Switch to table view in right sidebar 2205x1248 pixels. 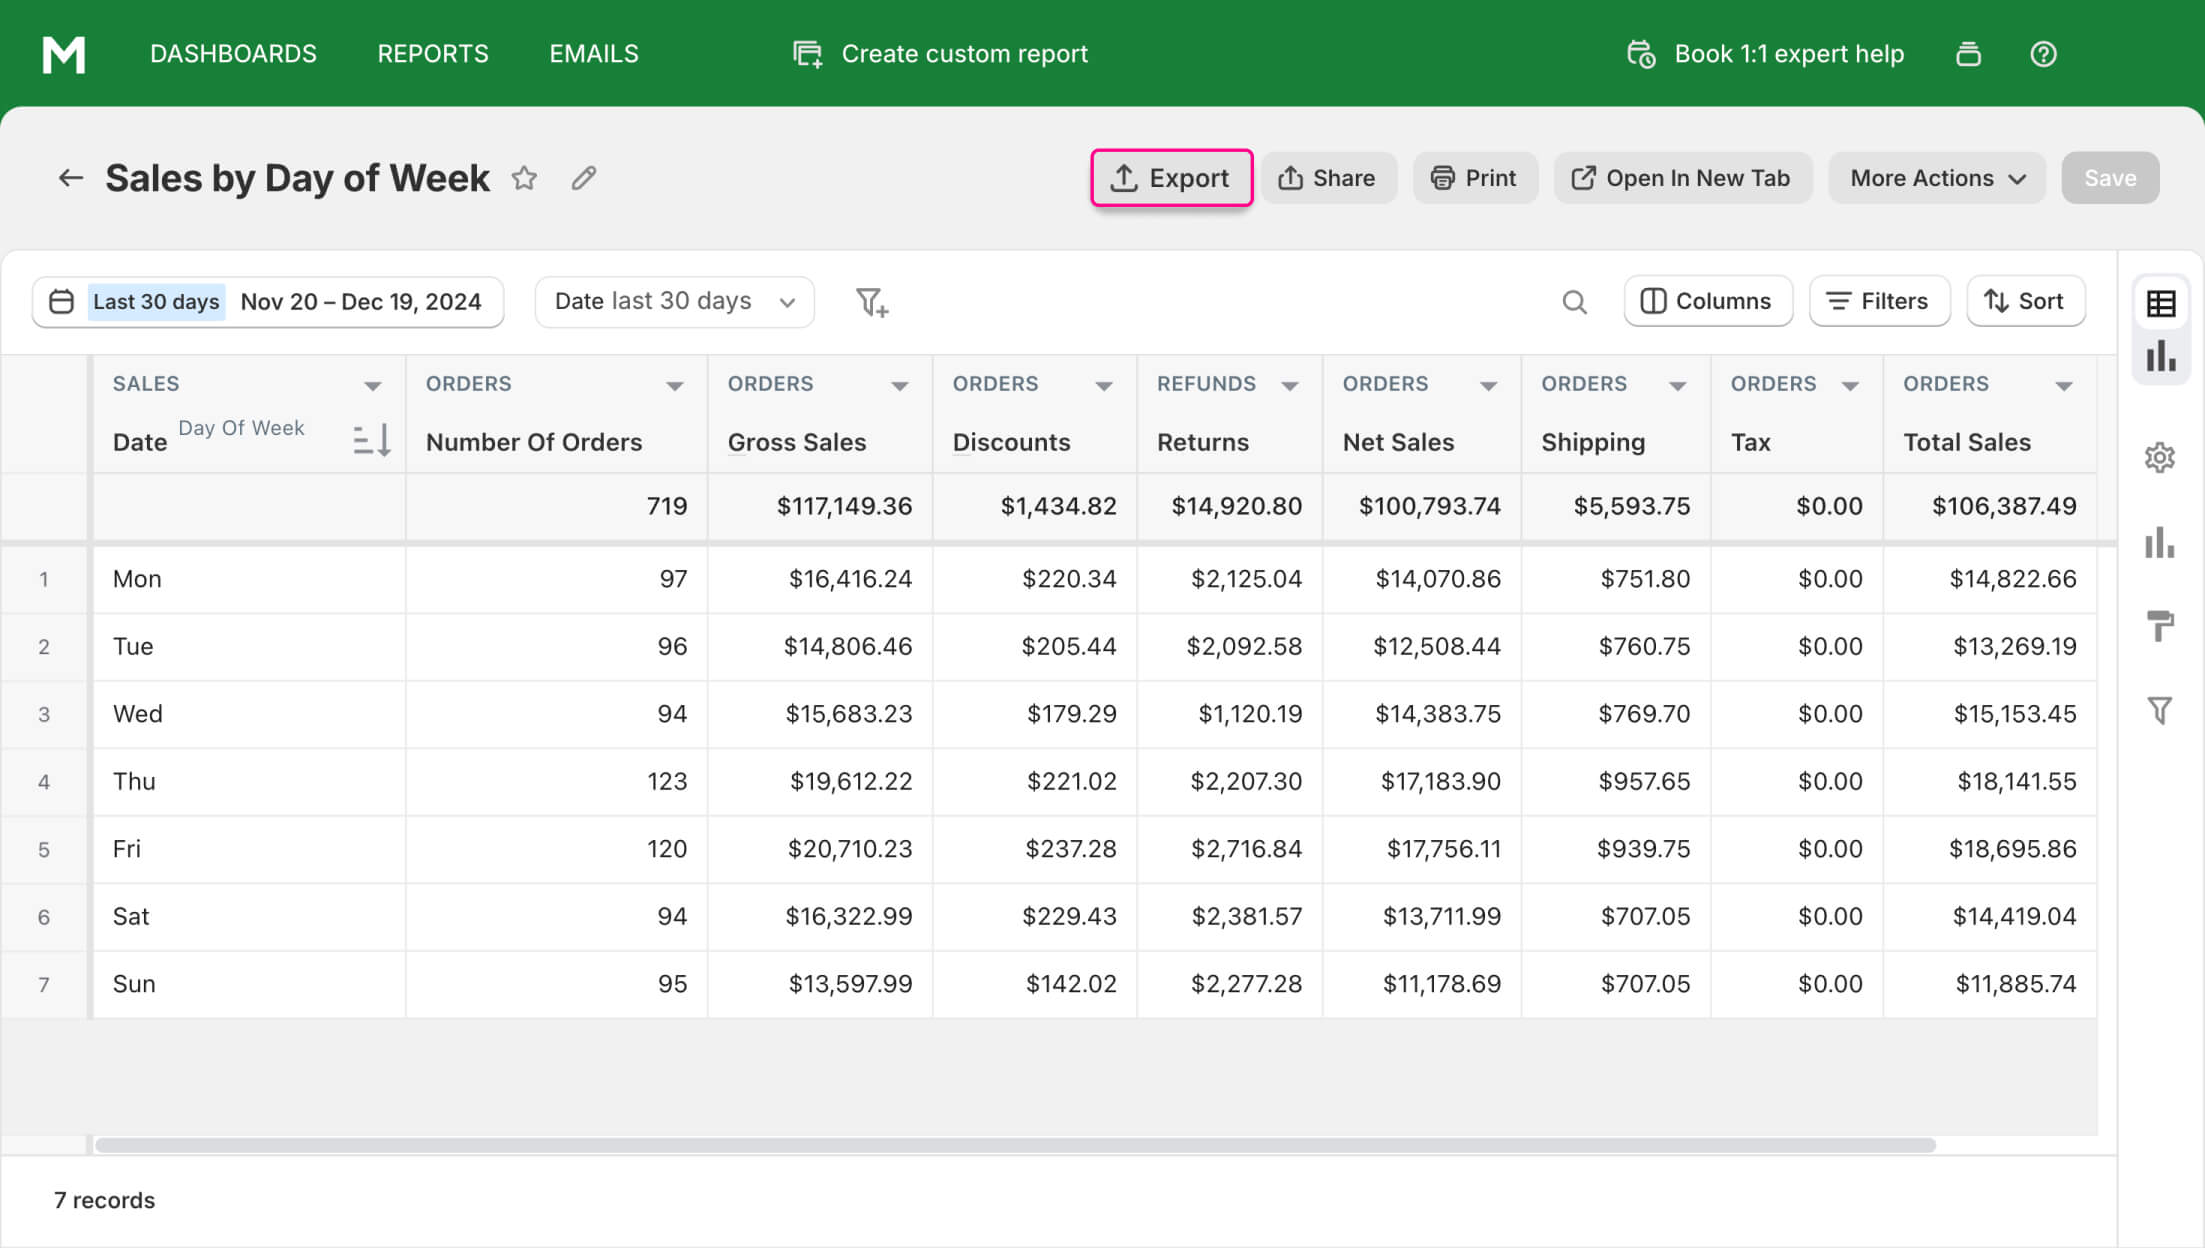point(2160,304)
